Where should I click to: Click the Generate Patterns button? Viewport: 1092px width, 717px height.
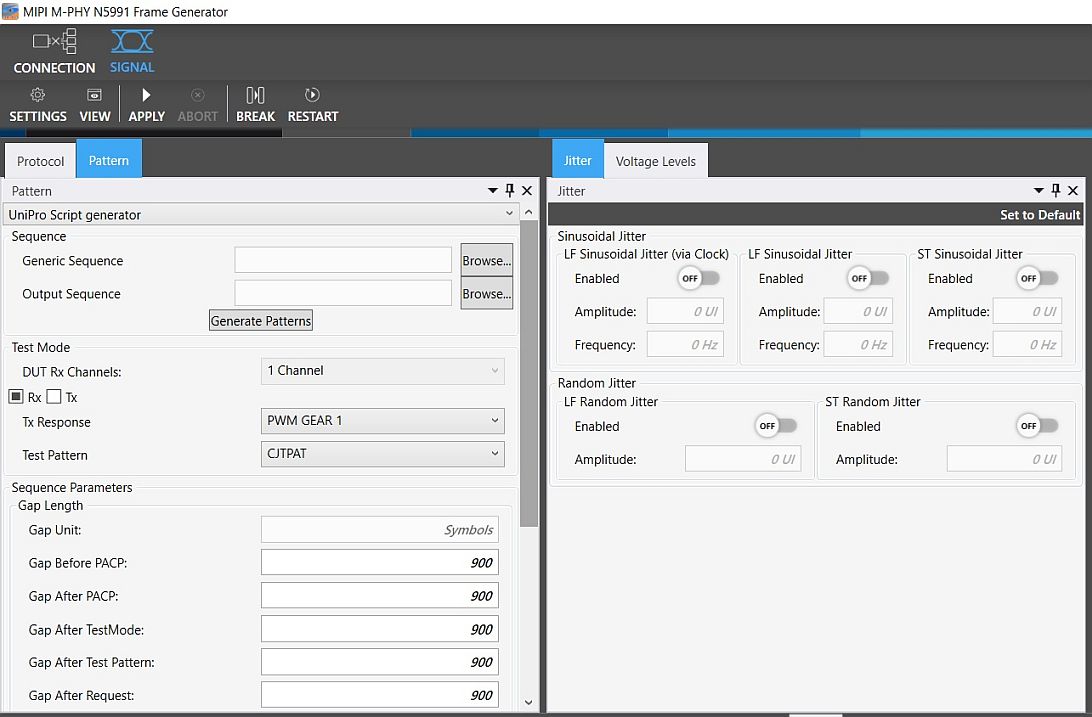260,320
